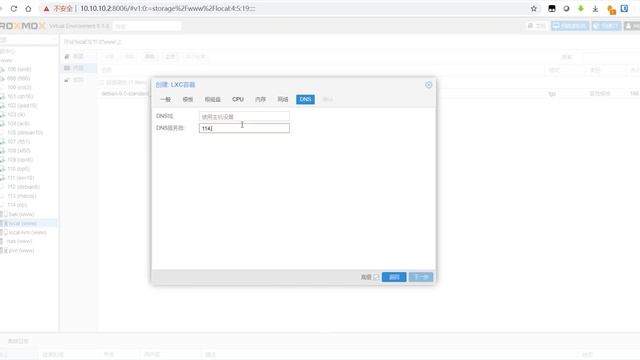Image resolution: width=640 pixels, height=360 pixels.
Task: Select VM 102 in resource tree
Action: click(x=22, y=105)
